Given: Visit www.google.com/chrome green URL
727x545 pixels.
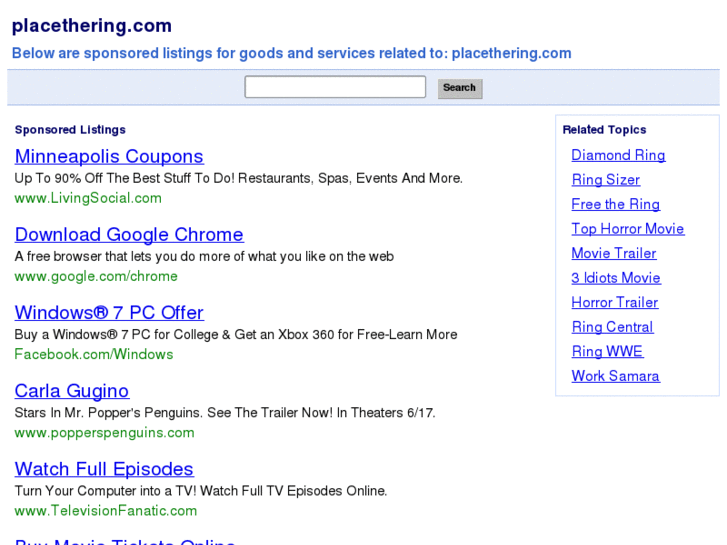Looking at the screenshot, I should (x=96, y=276).
